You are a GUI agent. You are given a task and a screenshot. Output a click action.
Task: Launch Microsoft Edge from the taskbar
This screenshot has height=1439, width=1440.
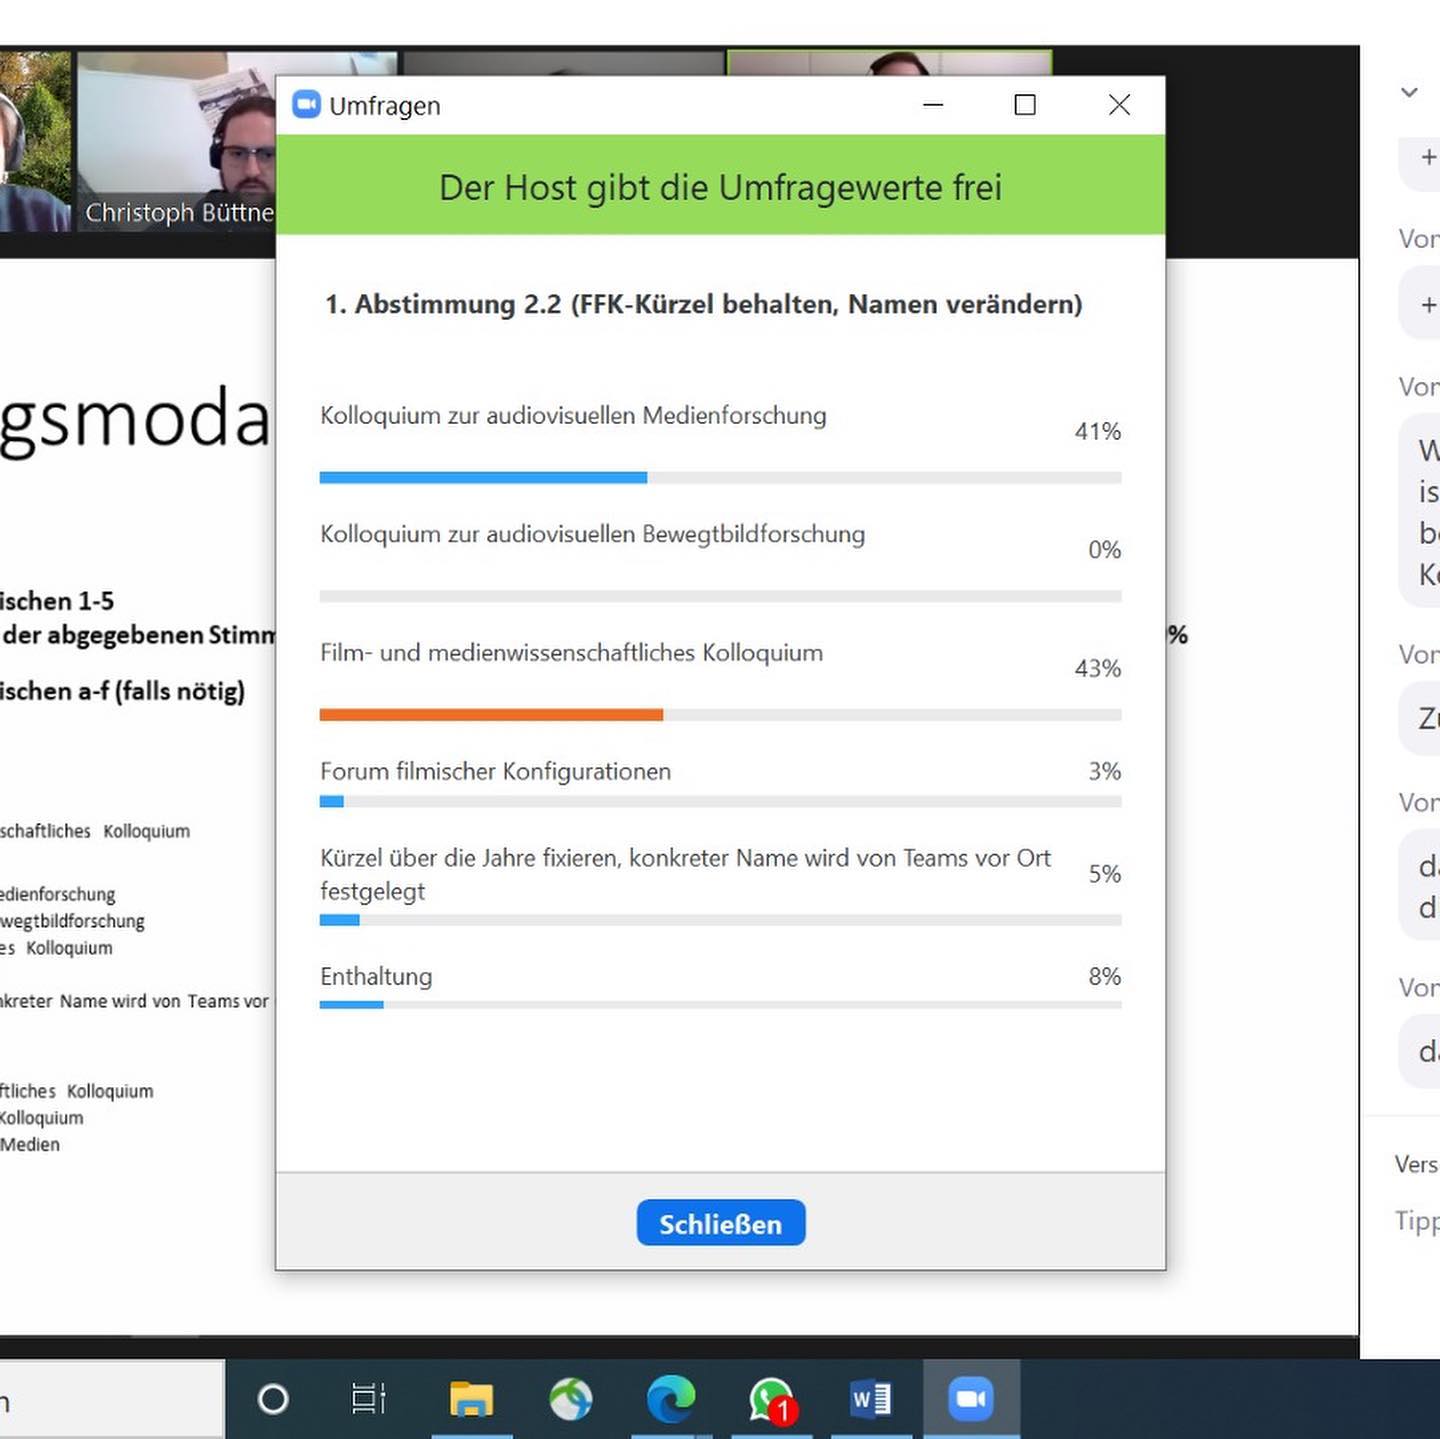point(670,1399)
